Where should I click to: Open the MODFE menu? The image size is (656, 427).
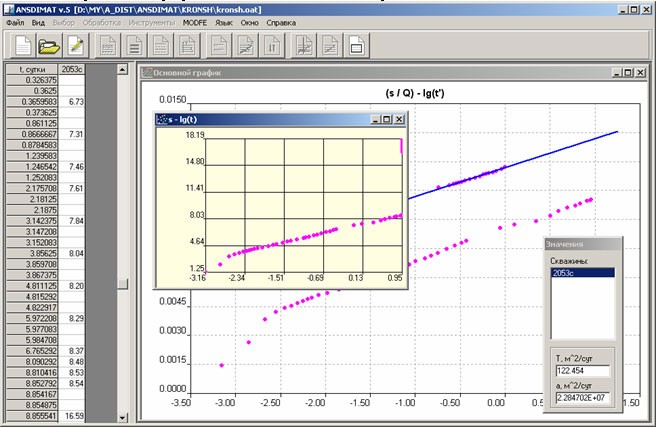tap(196, 21)
